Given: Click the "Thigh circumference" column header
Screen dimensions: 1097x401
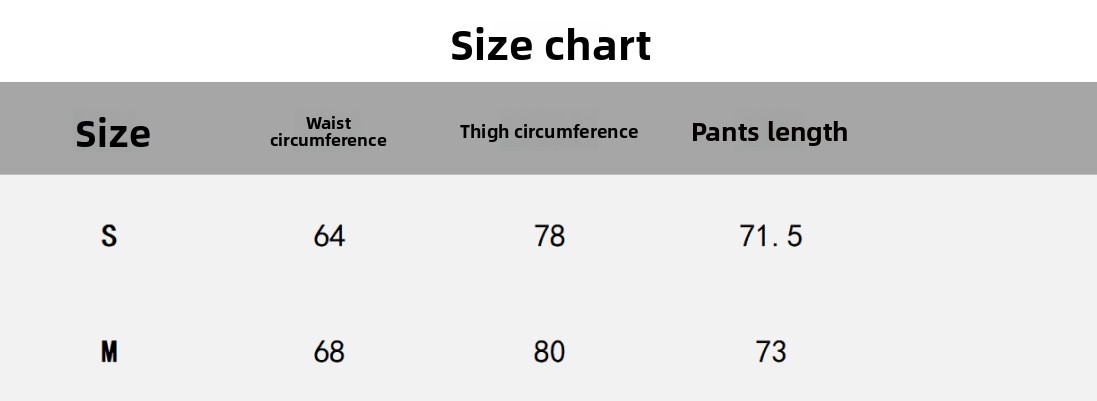Looking at the screenshot, I should click(548, 132).
